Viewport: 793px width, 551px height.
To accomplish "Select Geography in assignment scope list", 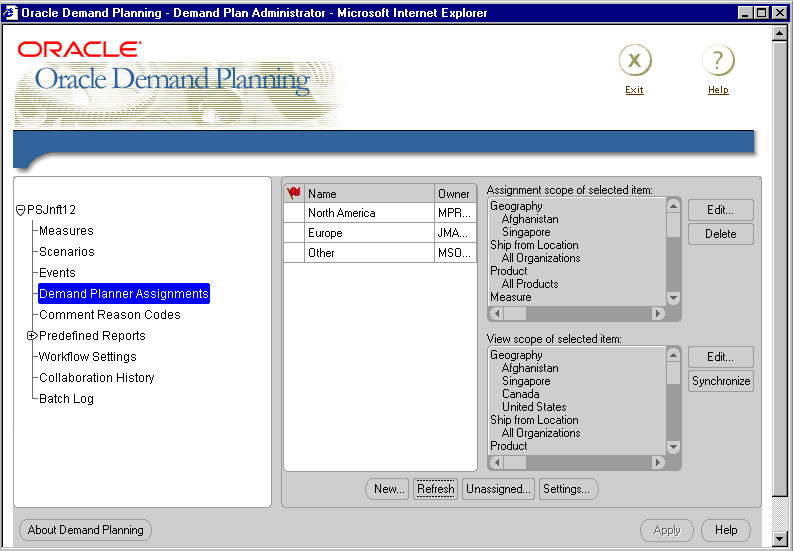I will 516,206.
